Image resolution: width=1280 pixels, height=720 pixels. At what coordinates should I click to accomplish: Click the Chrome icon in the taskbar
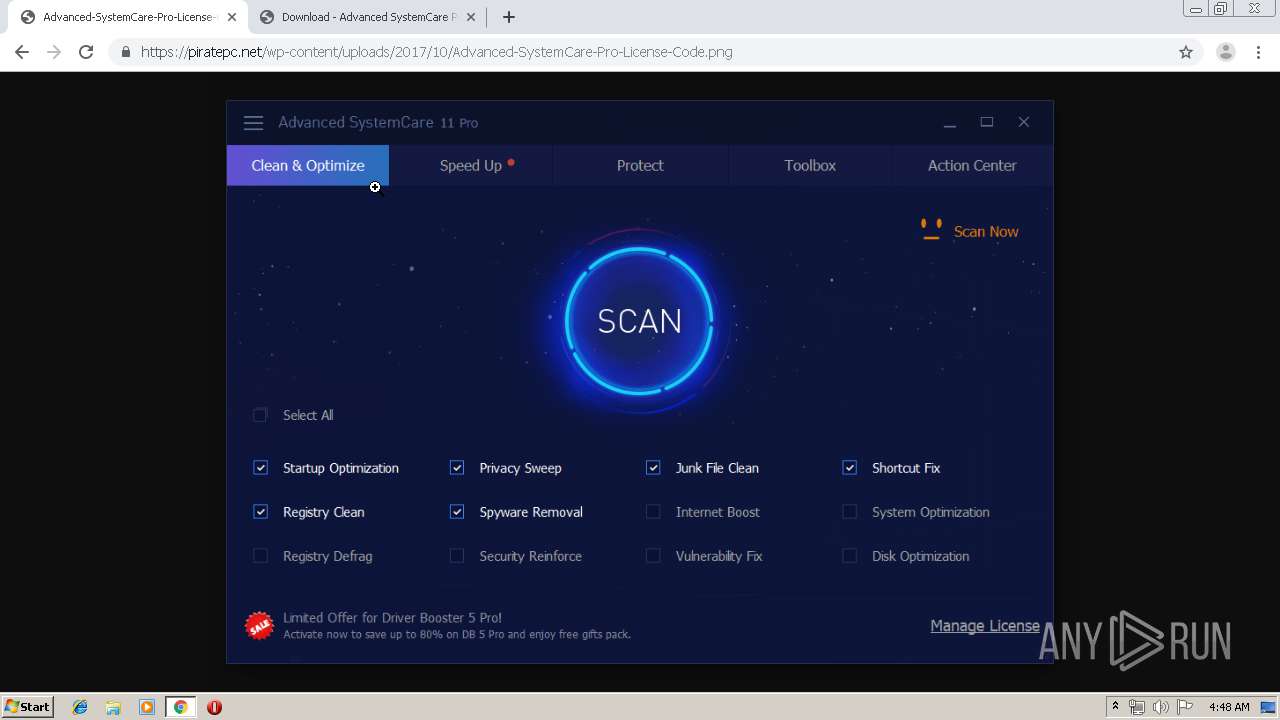pyautogui.click(x=180, y=707)
